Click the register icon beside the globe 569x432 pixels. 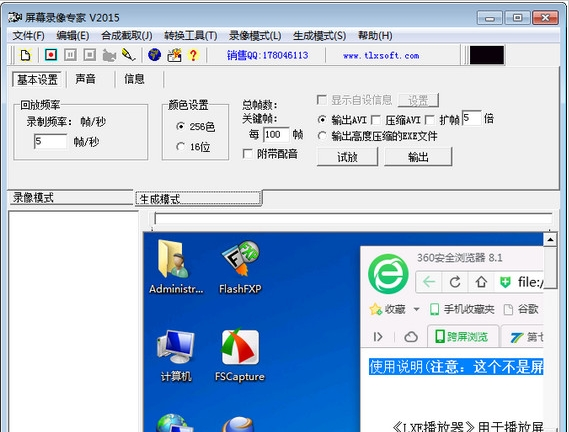pyautogui.click(x=174, y=55)
